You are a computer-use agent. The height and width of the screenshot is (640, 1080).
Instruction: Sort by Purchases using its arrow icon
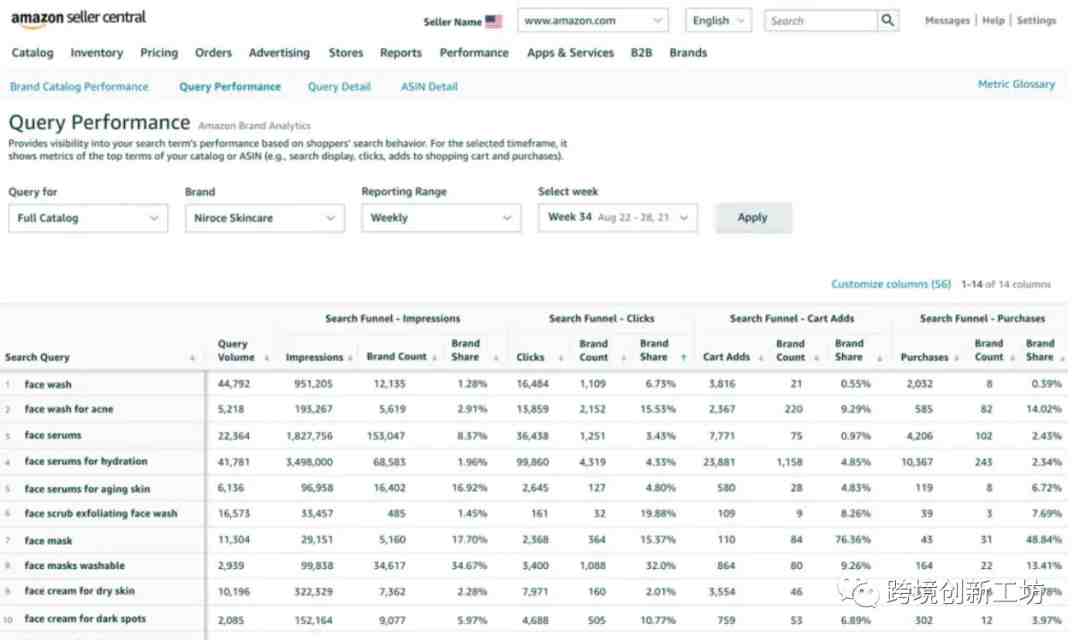pos(956,358)
